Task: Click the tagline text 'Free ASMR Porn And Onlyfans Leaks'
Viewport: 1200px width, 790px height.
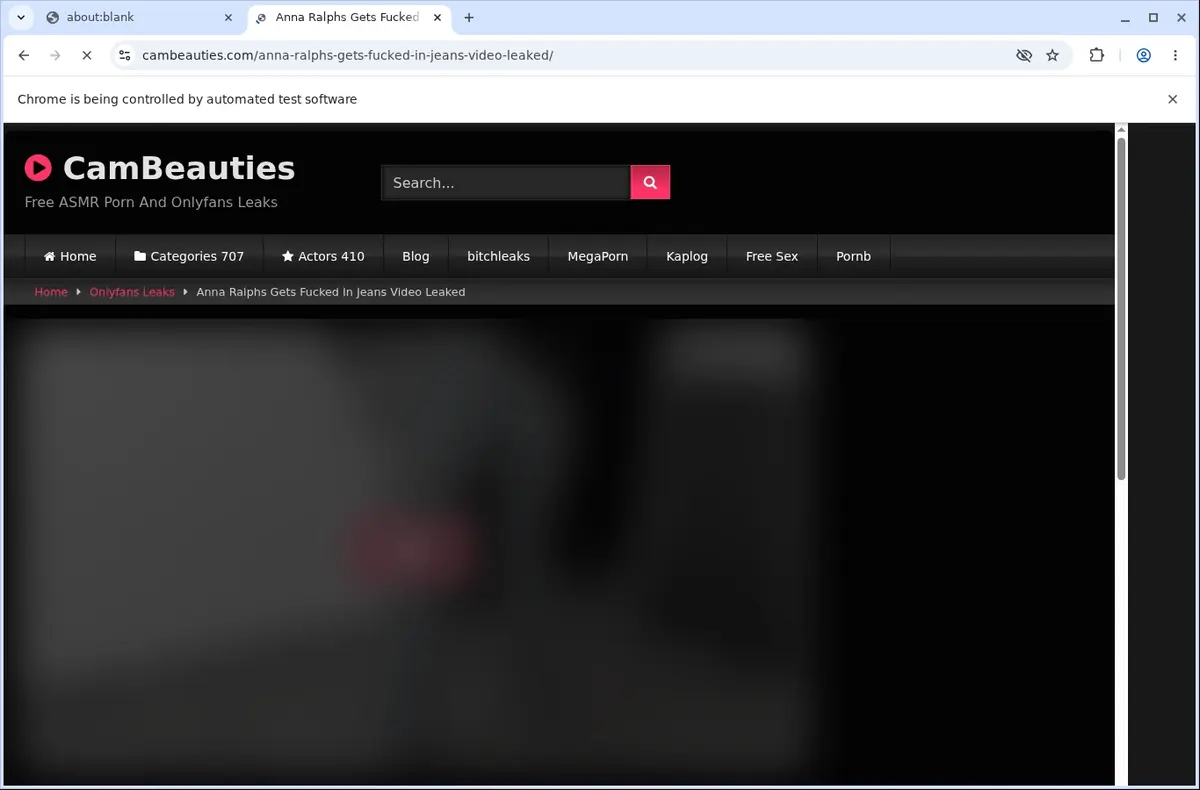Action: 151,202
